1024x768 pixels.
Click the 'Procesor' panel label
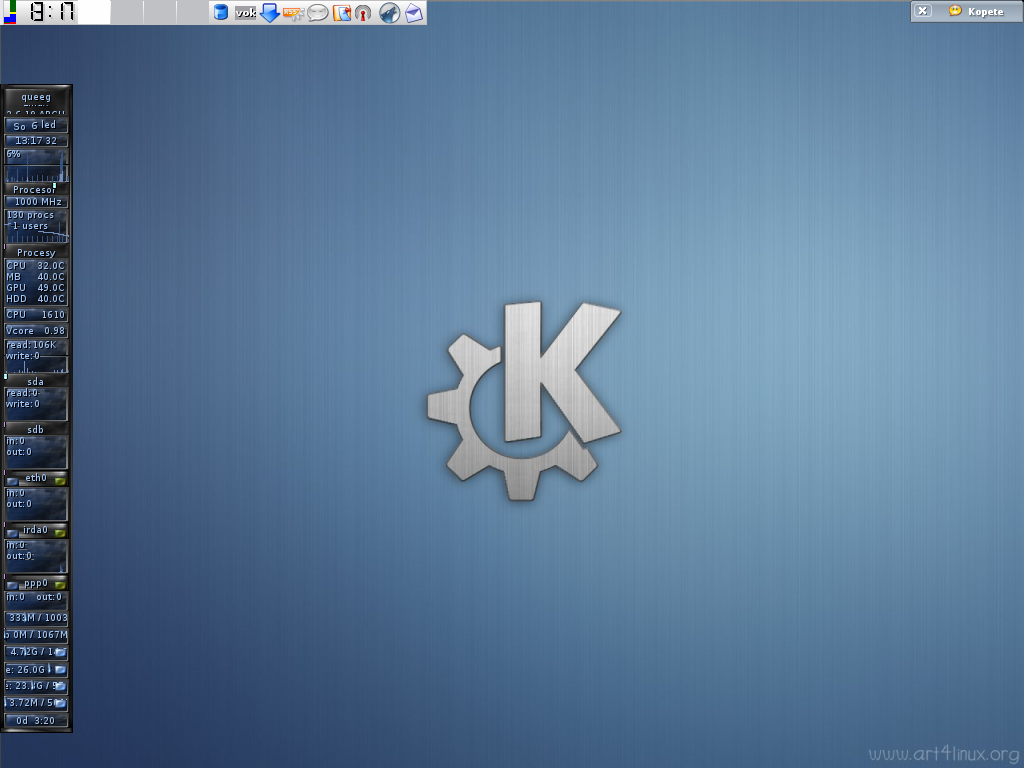coord(34,189)
